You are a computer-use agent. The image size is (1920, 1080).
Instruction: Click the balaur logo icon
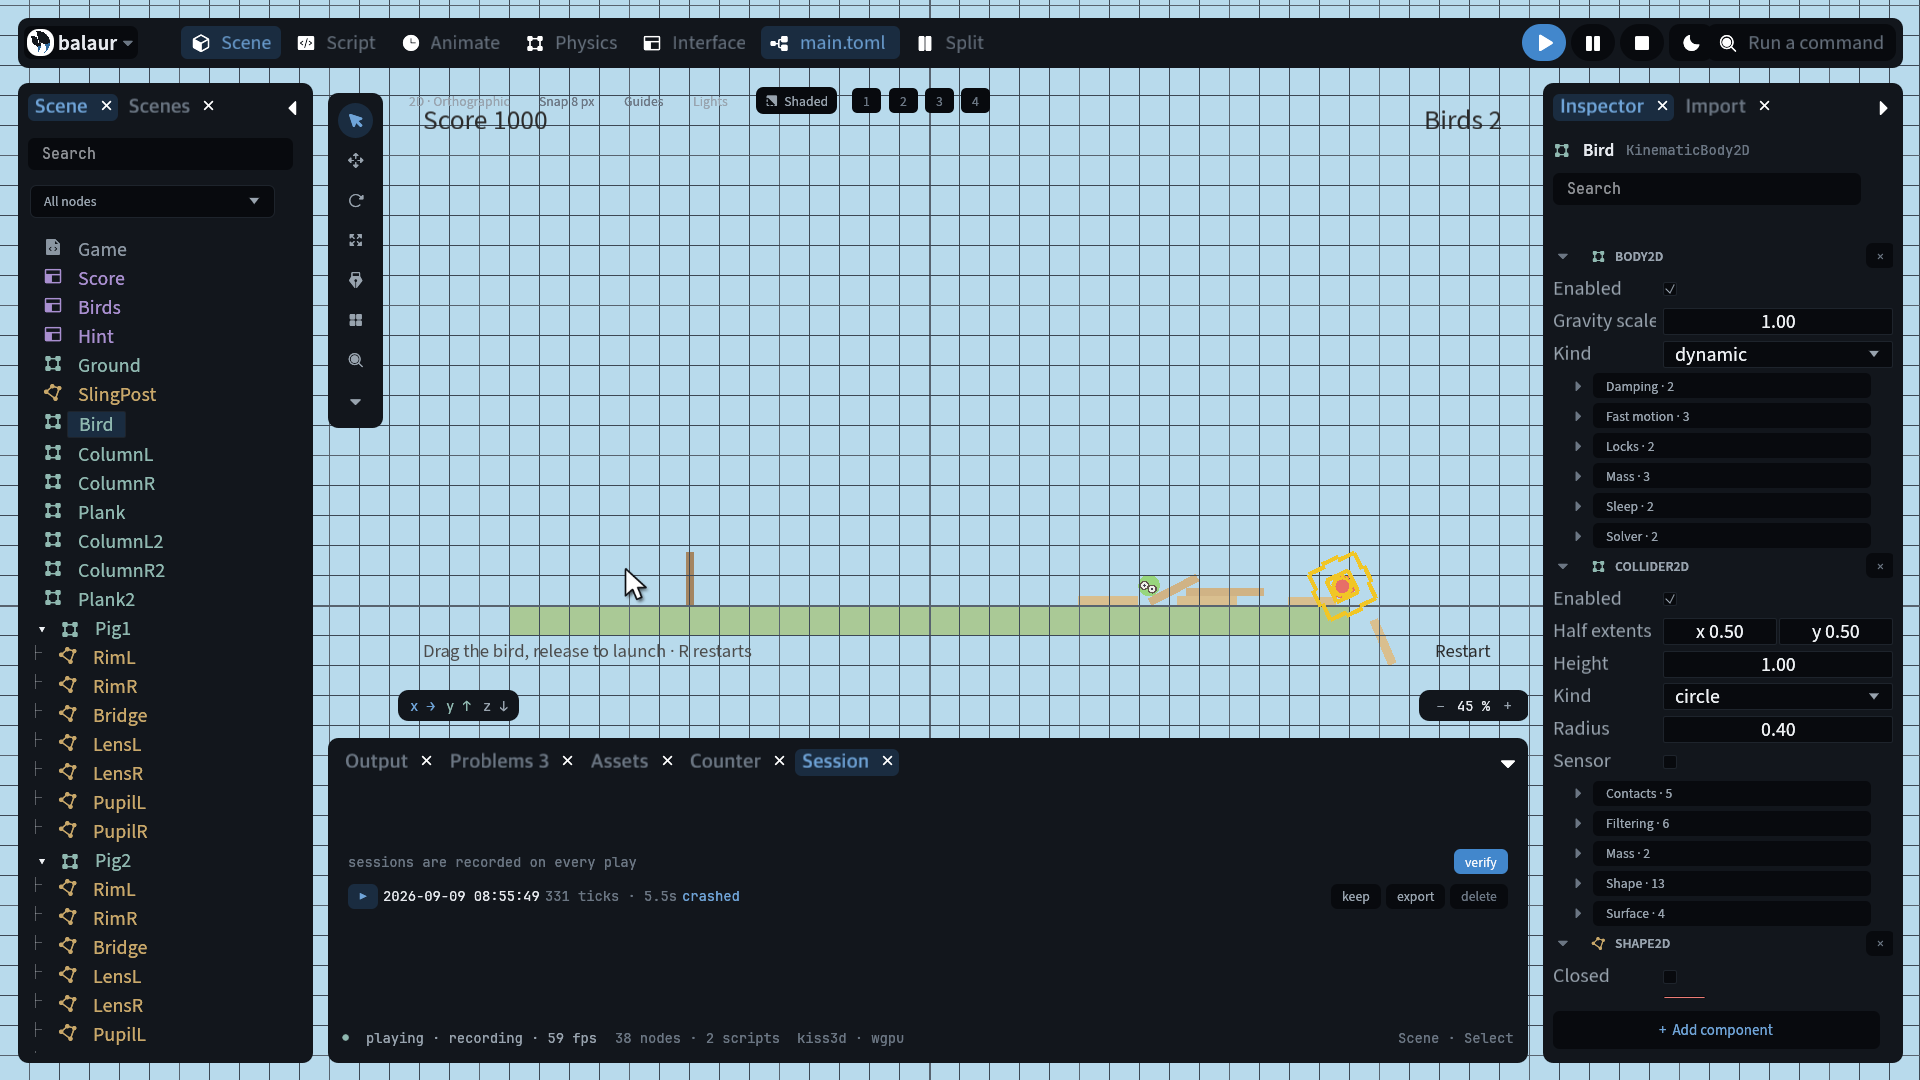click(x=41, y=43)
